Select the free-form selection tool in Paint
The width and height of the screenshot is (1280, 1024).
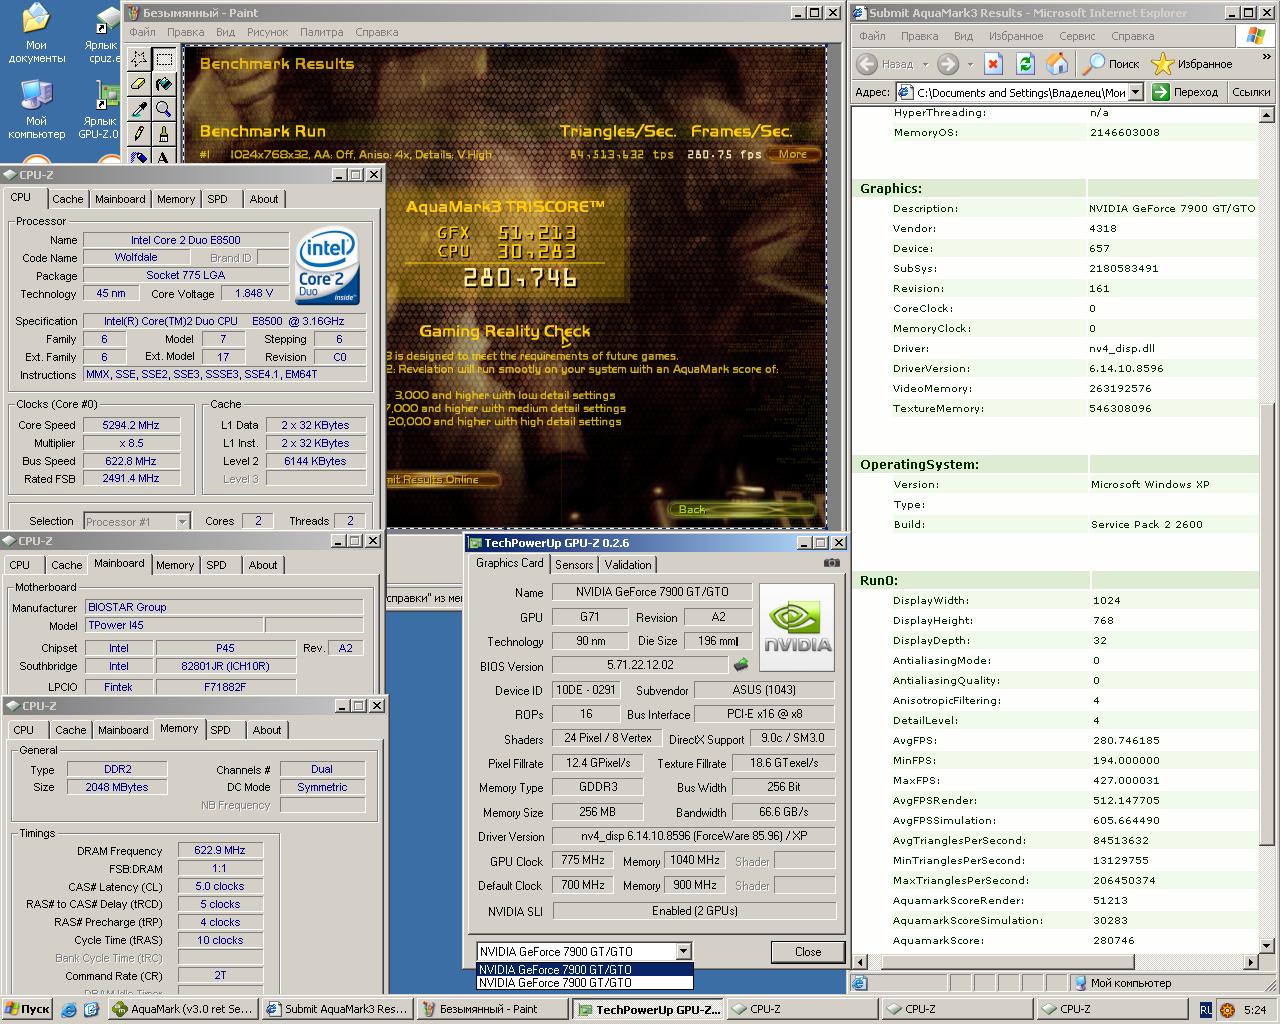coord(139,58)
